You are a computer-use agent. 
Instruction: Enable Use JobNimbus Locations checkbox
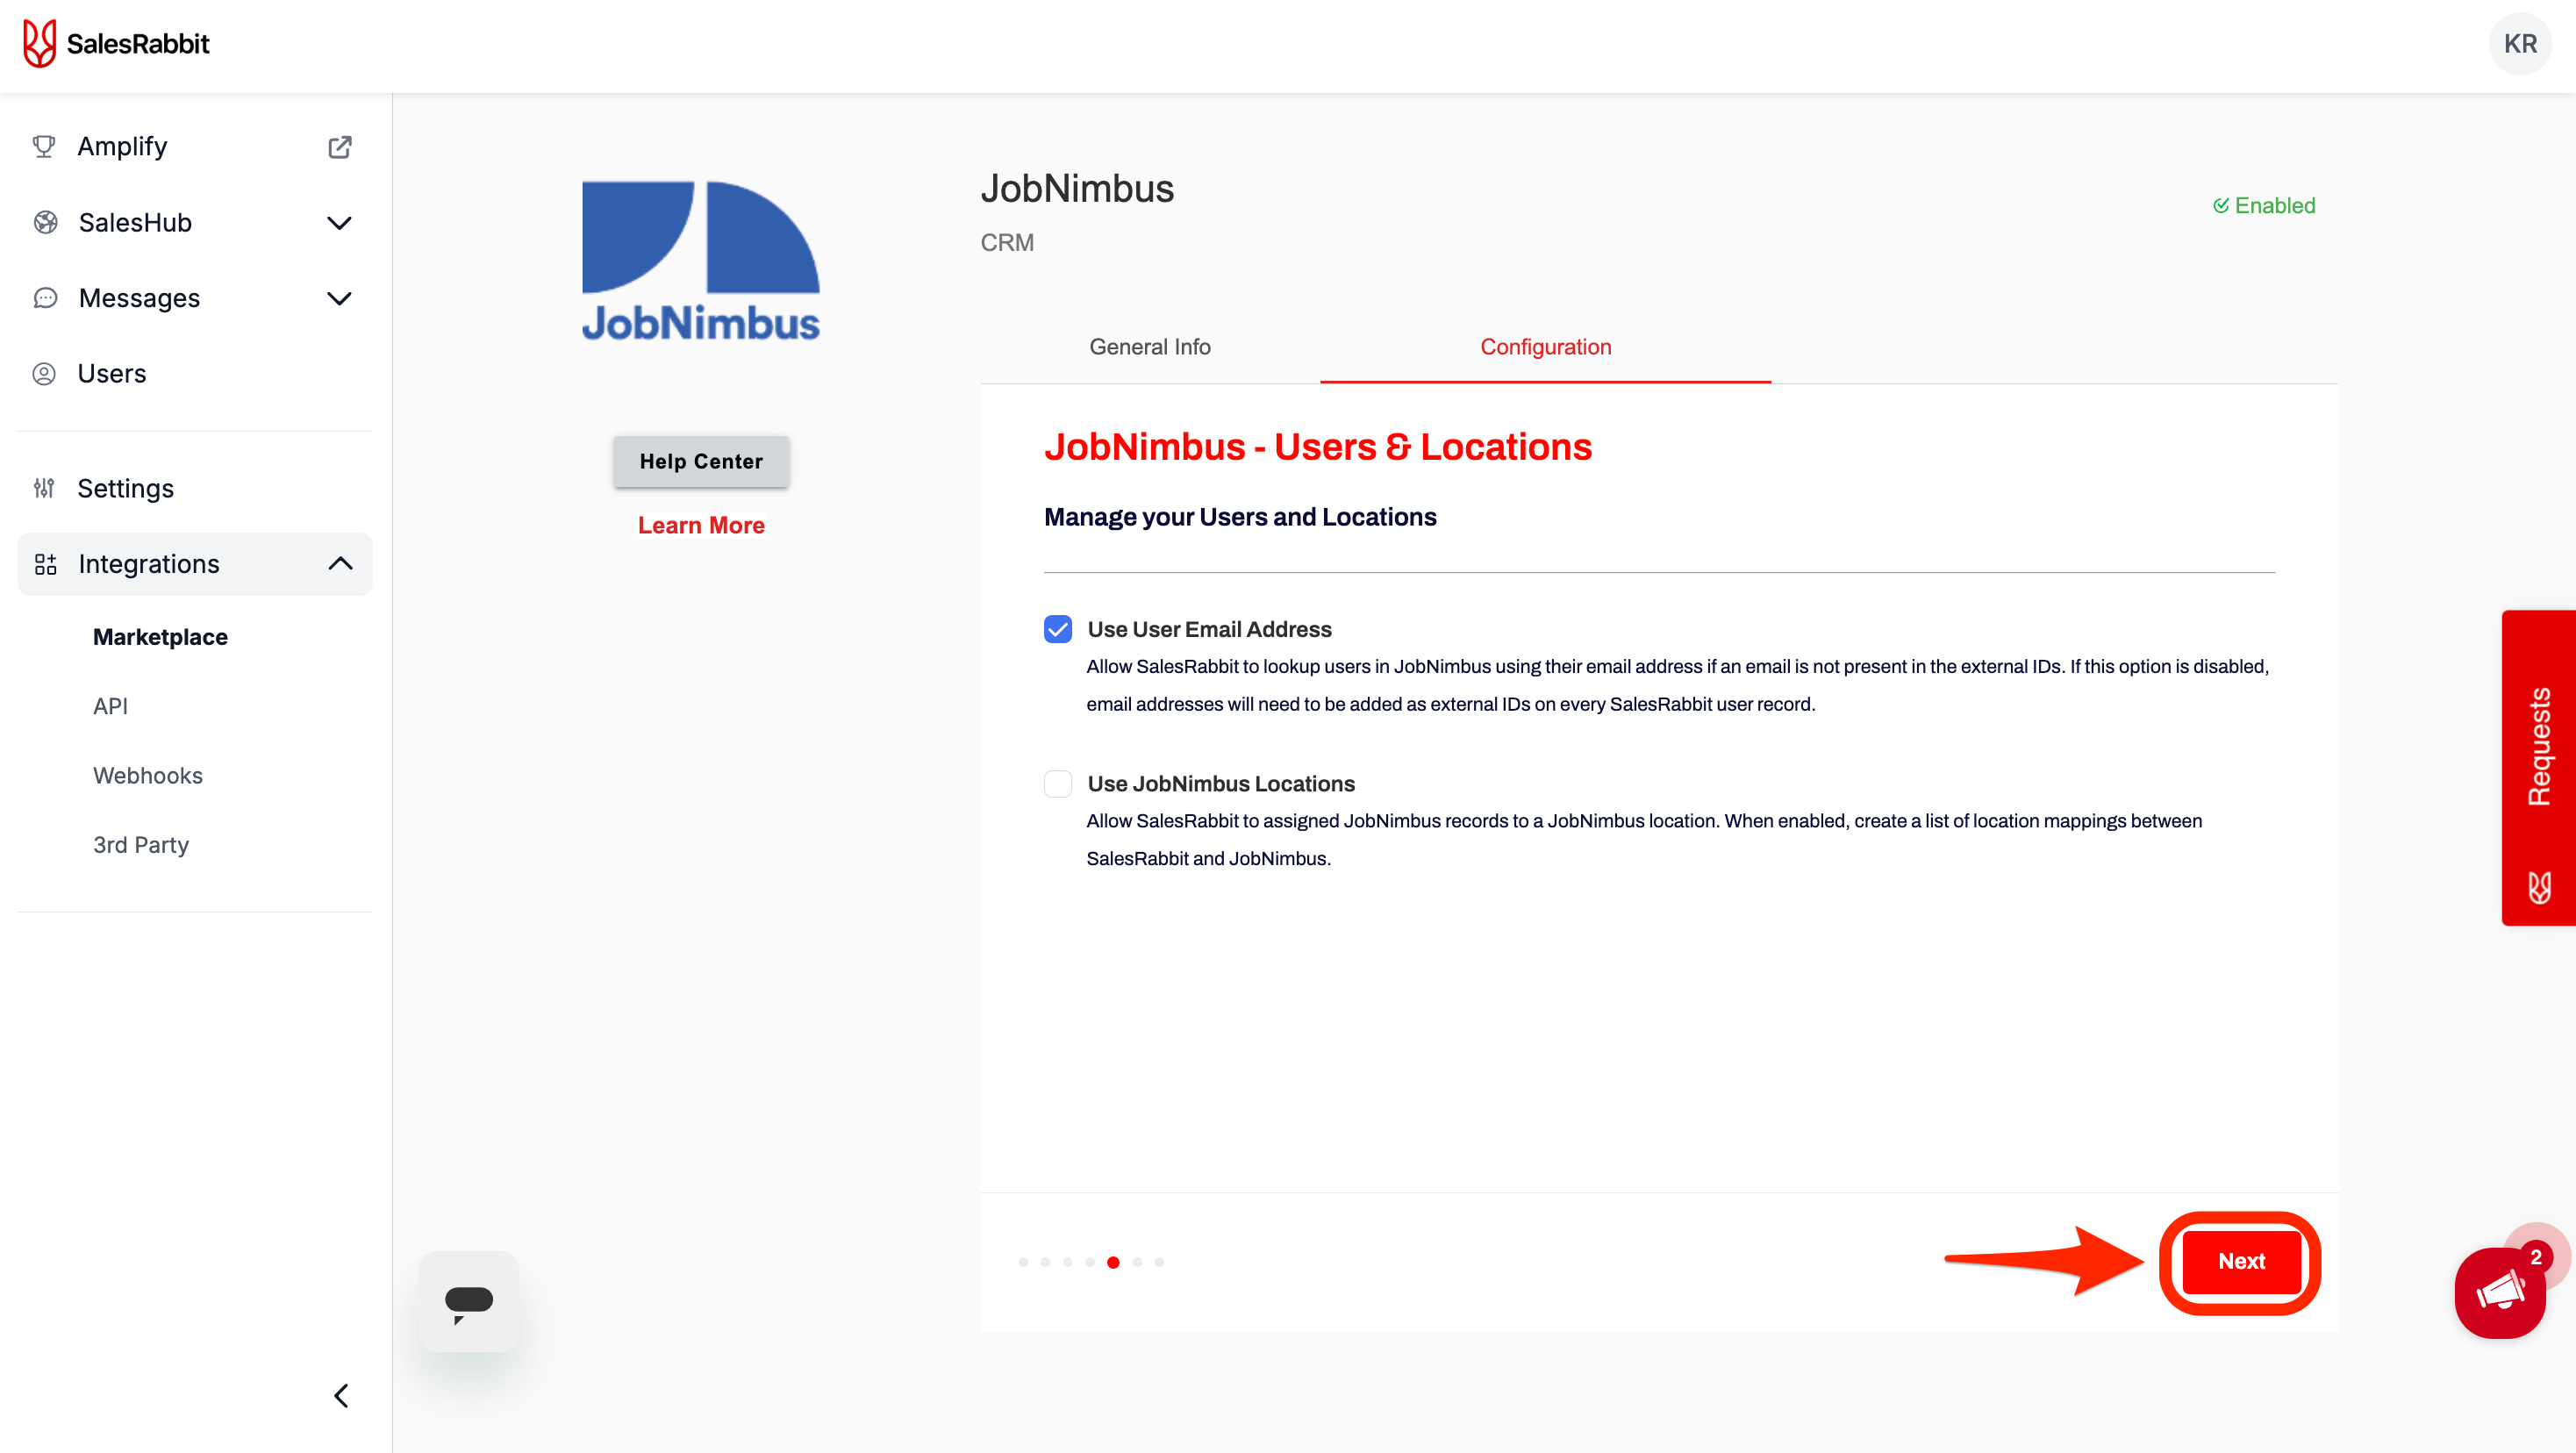(1057, 784)
